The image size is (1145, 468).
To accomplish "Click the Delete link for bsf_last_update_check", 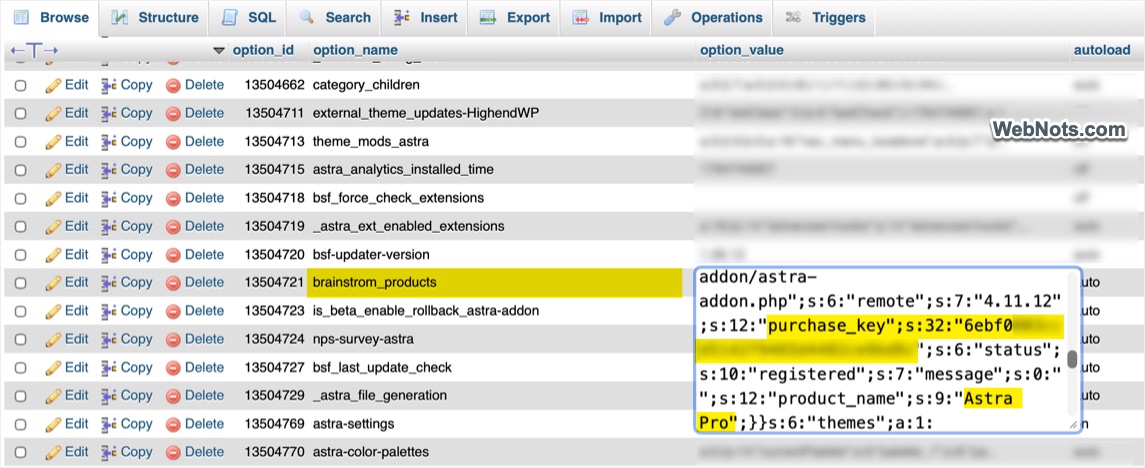I will [204, 367].
